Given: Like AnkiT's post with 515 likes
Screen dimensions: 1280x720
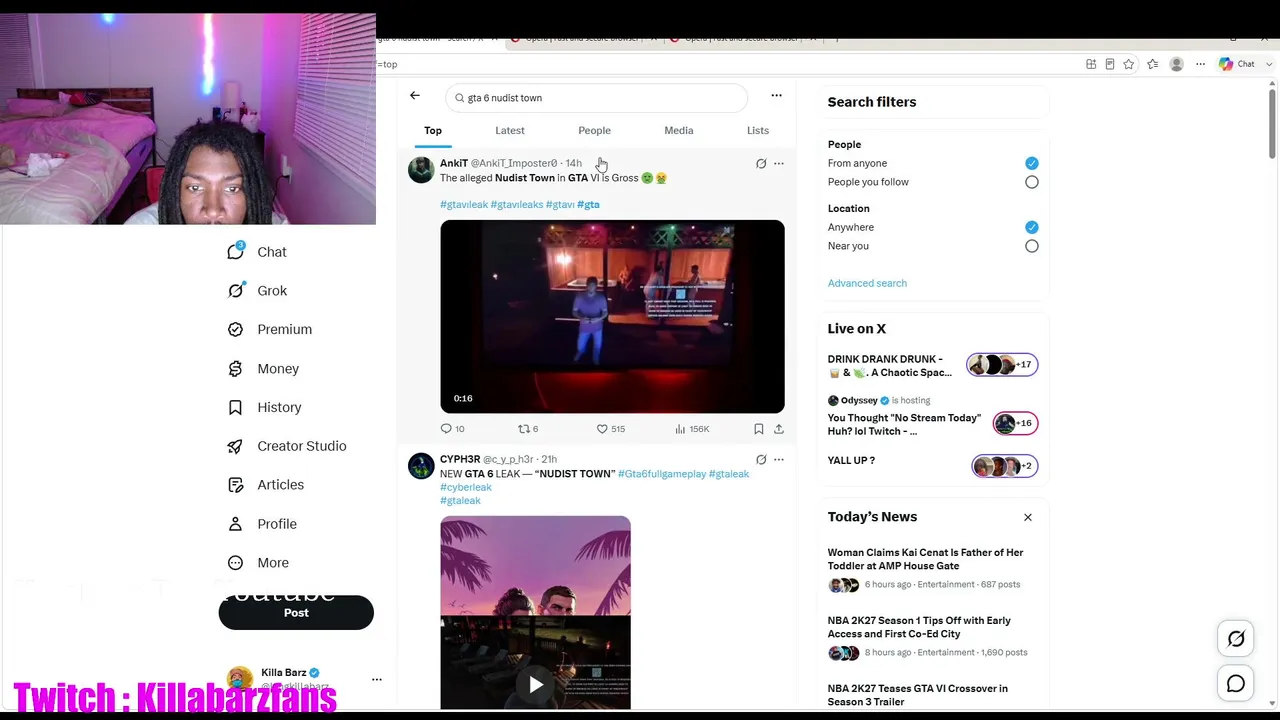Looking at the screenshot, I should (611, 429).
